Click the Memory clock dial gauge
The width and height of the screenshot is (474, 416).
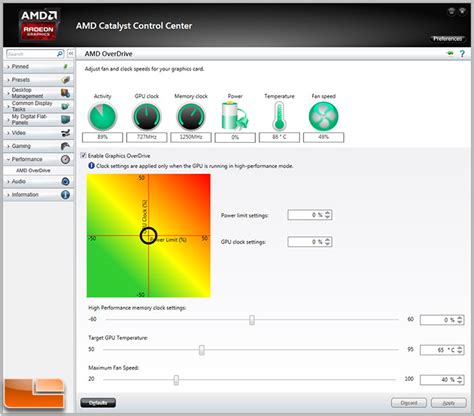(191, 116)
